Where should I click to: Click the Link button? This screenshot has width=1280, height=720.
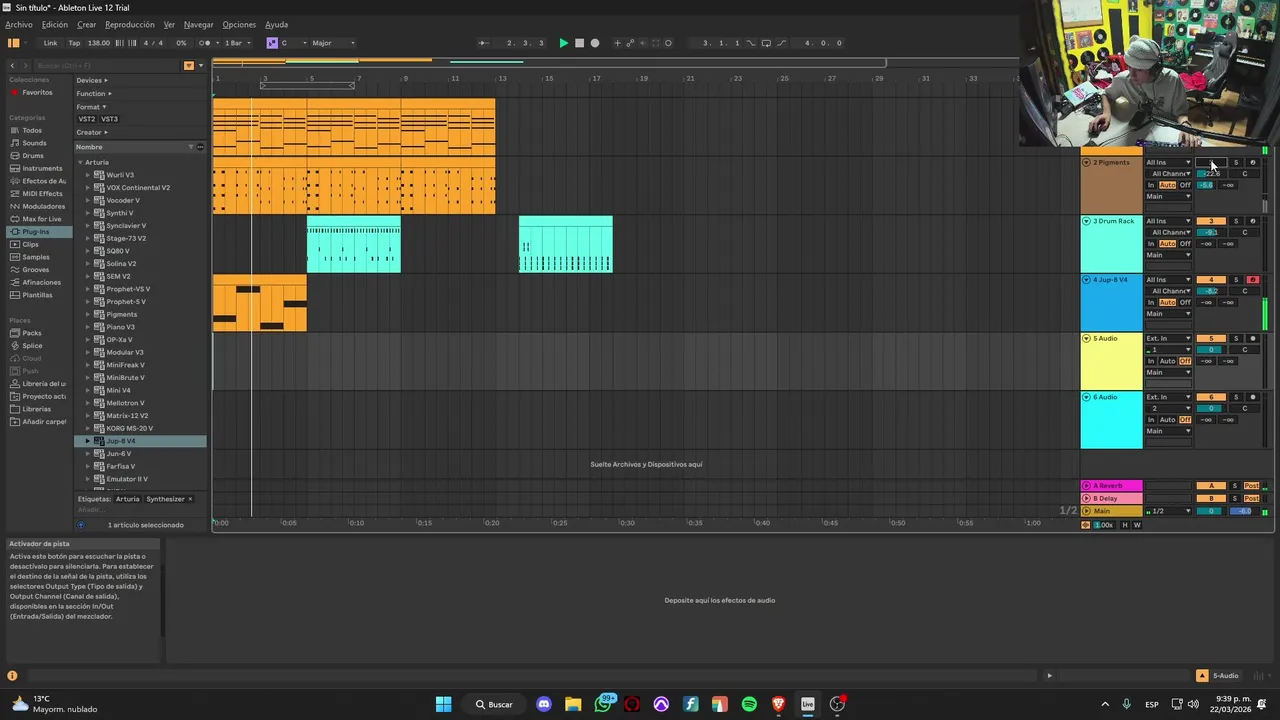(x=50, y=43)
